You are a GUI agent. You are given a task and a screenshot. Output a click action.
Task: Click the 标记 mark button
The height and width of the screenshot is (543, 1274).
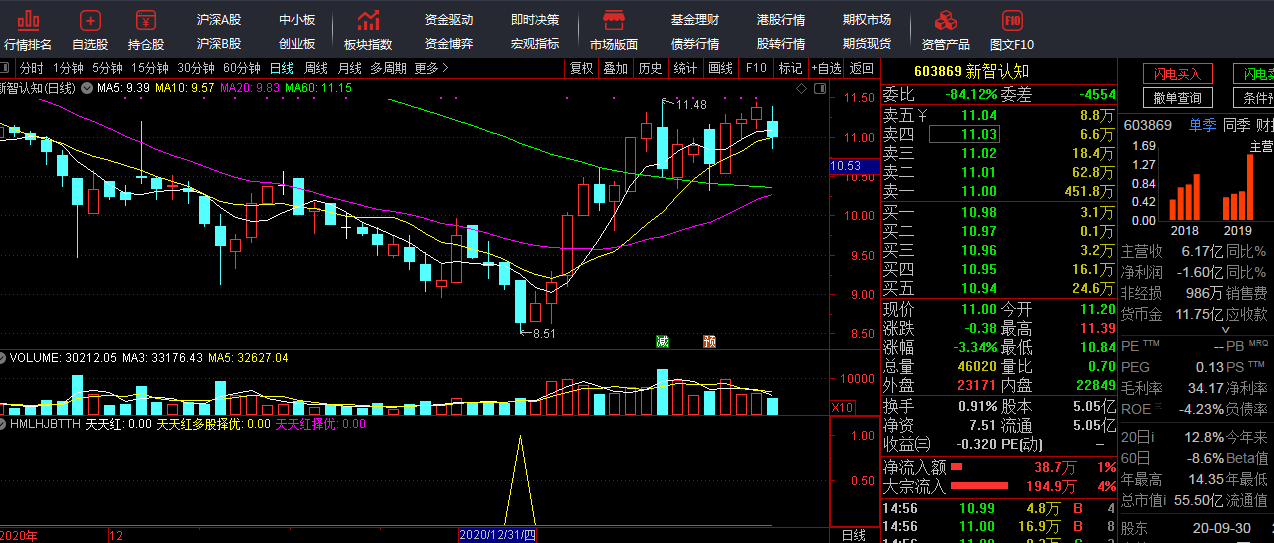[x=790, y=68]
